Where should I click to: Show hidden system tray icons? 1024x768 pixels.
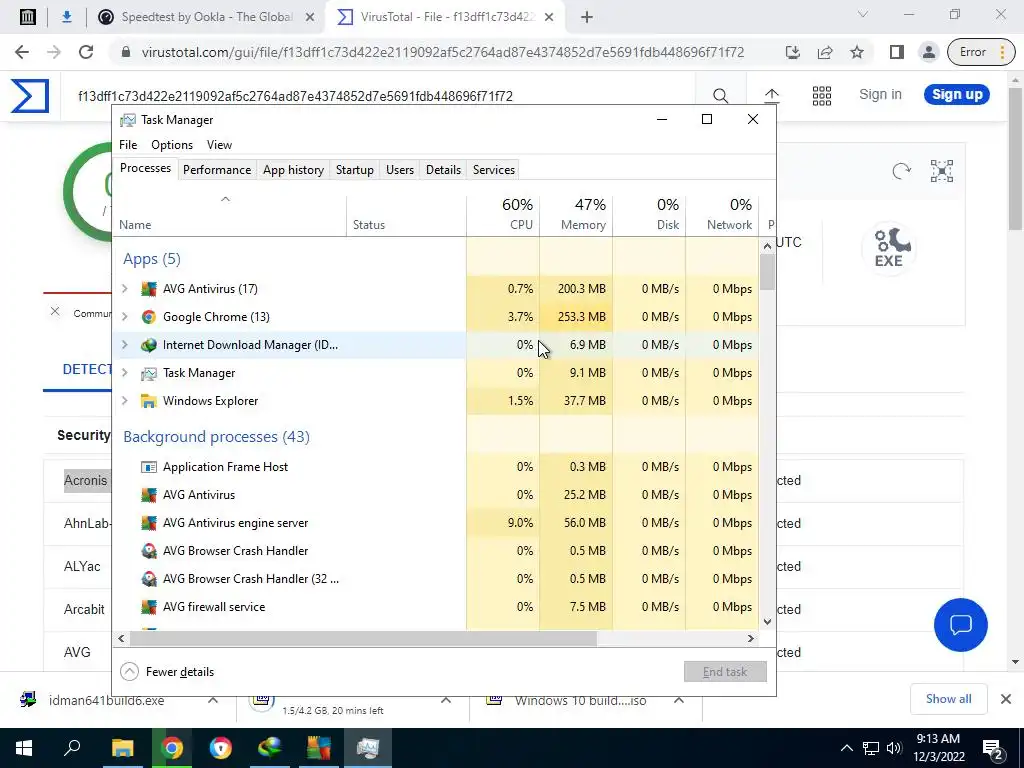pos(846,748)
